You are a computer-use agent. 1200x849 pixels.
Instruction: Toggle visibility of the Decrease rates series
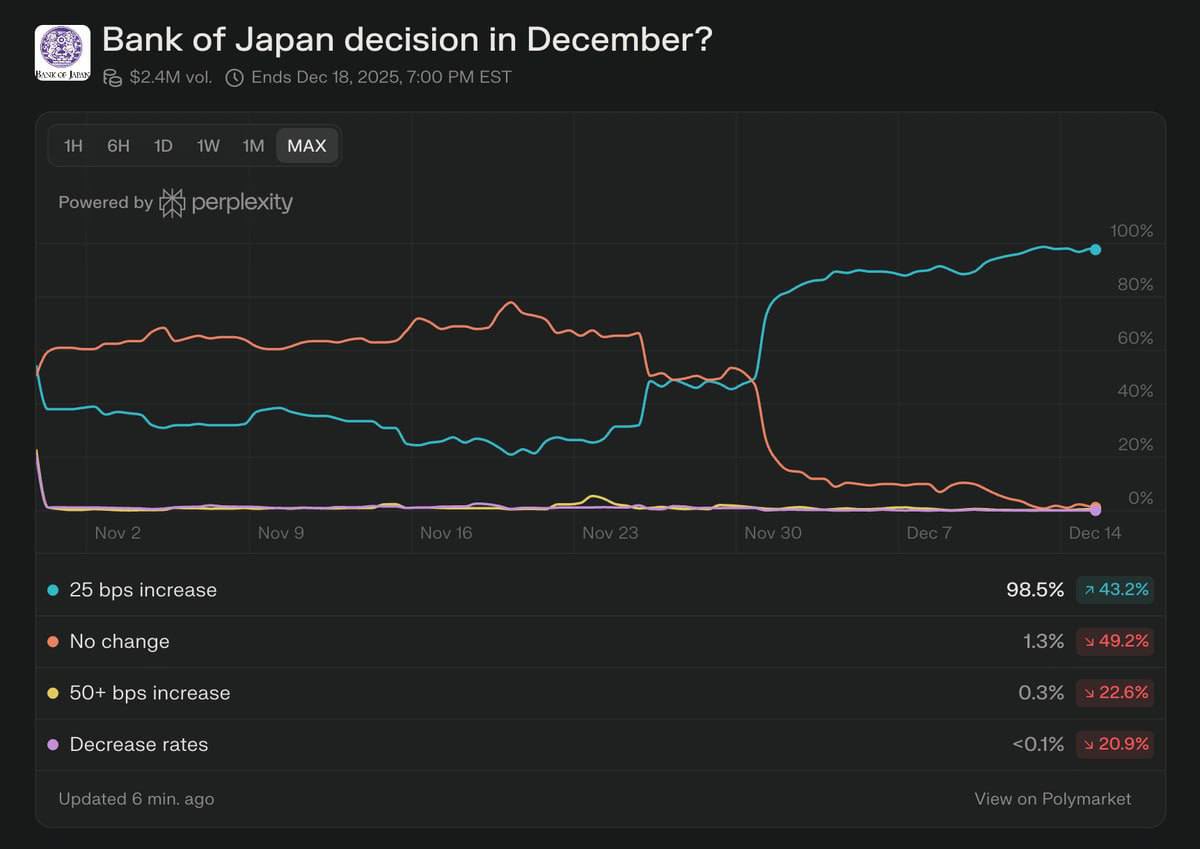coord(138,744)
